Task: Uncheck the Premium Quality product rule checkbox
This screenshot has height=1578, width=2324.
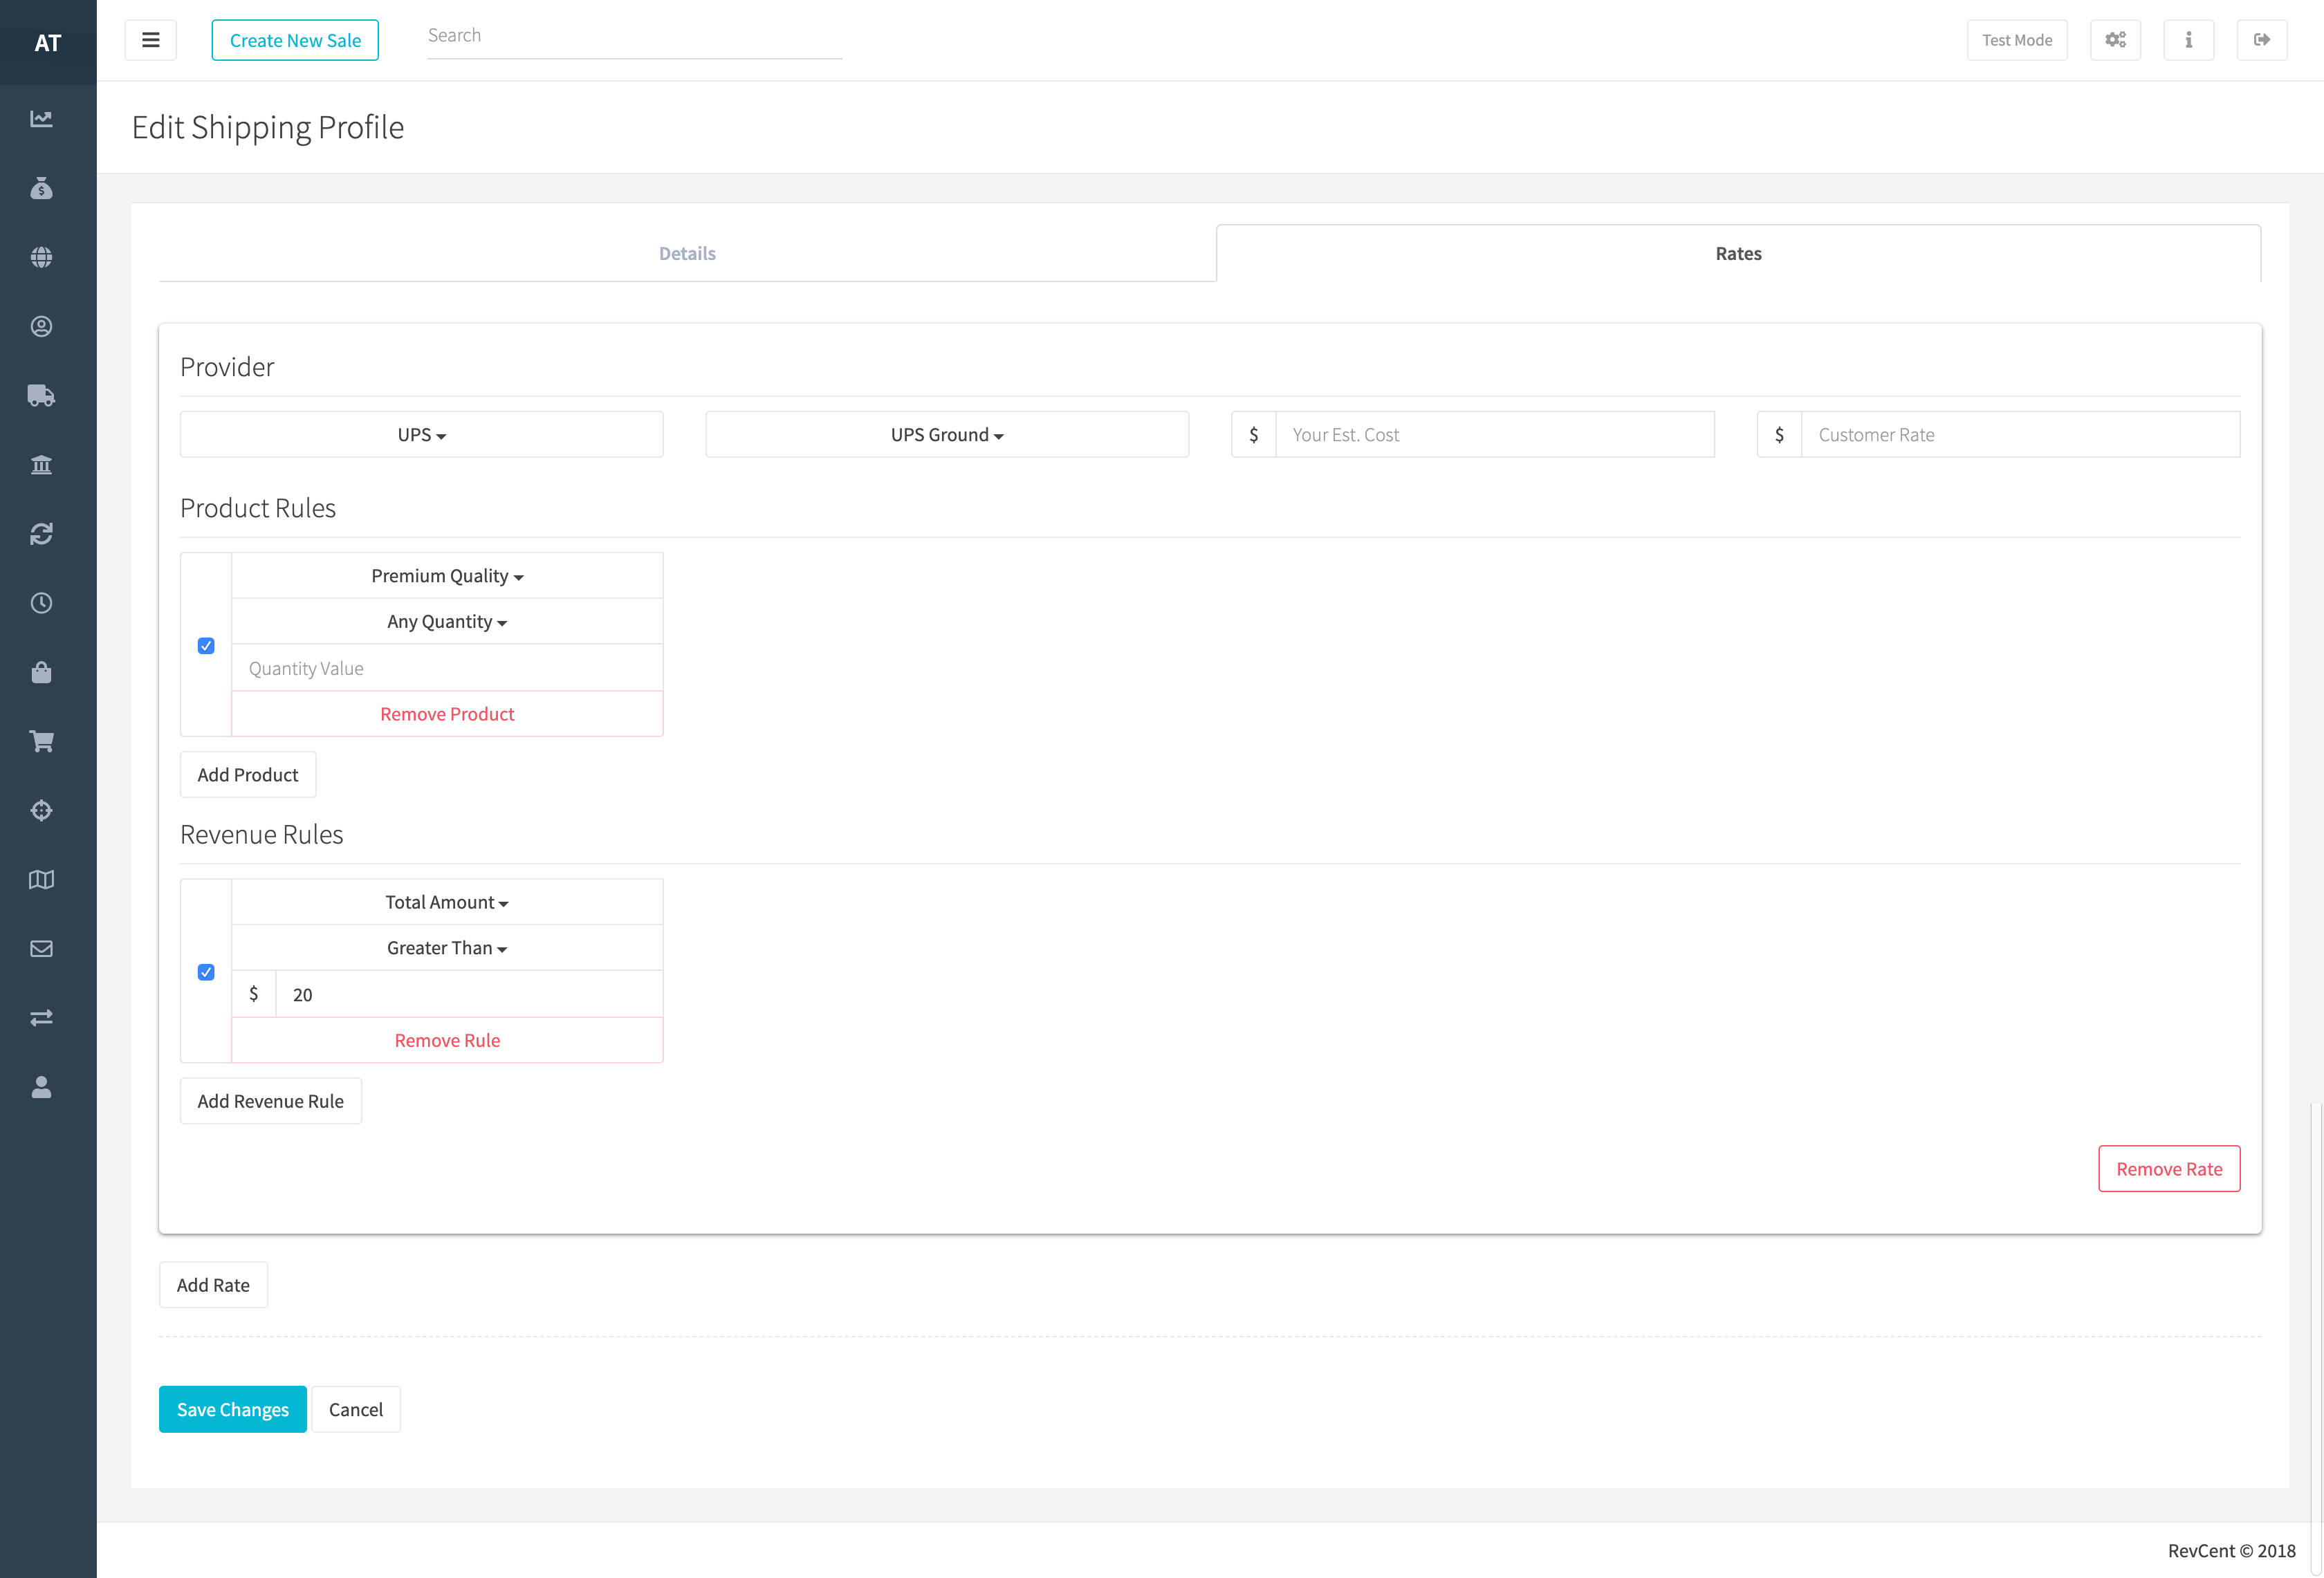Action: (x=206, y=646)
